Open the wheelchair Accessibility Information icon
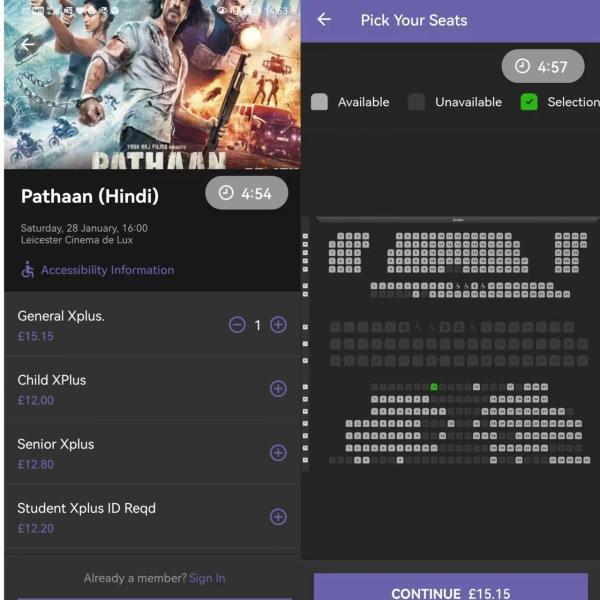Image resolution: width=600 pixels, height=600 pixels. [x=28, y=270]
